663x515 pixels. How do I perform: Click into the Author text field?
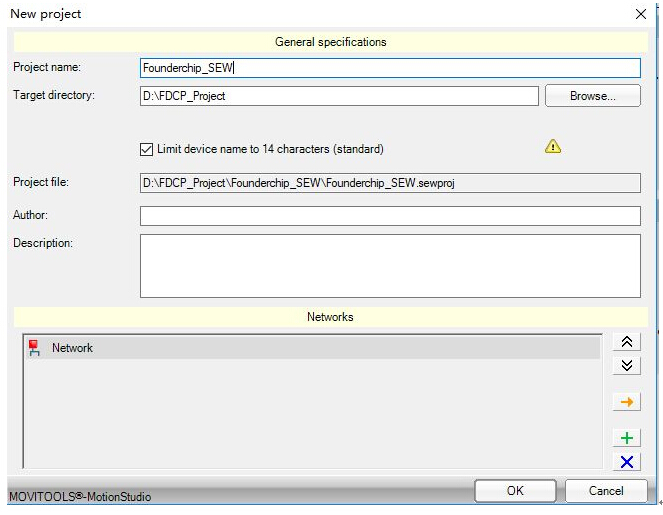coord(390,216)
